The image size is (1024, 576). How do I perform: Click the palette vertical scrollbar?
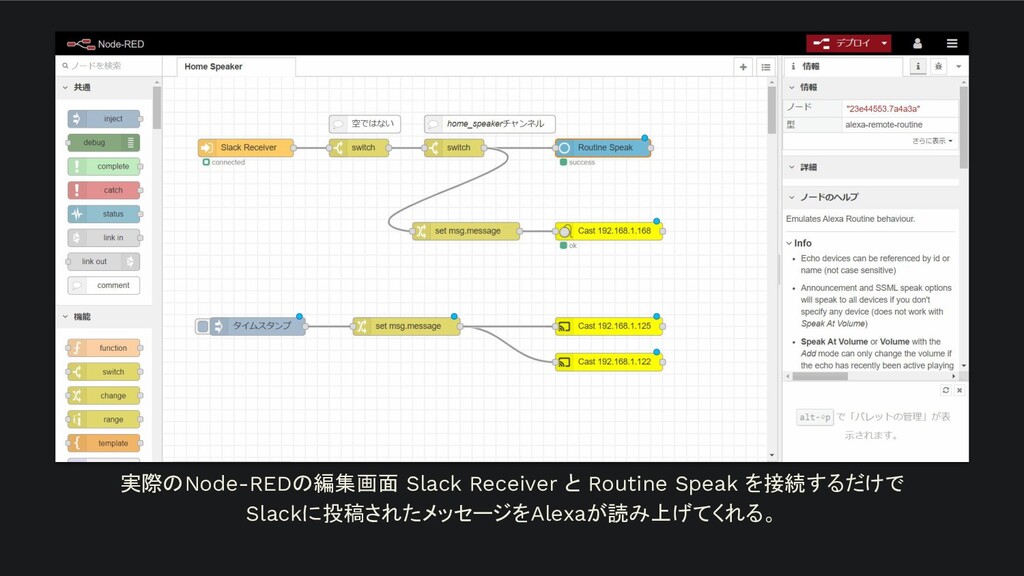157,107
